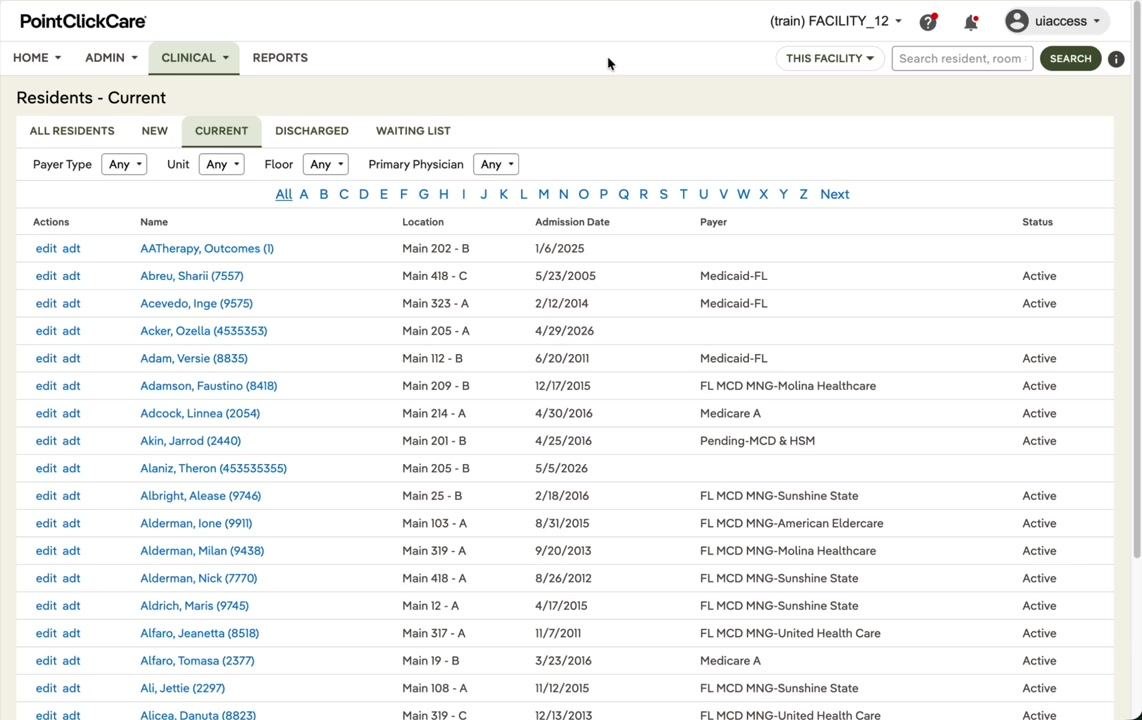
Task: Switch to the DISCHARGED tab
Action: click(312, 131)
